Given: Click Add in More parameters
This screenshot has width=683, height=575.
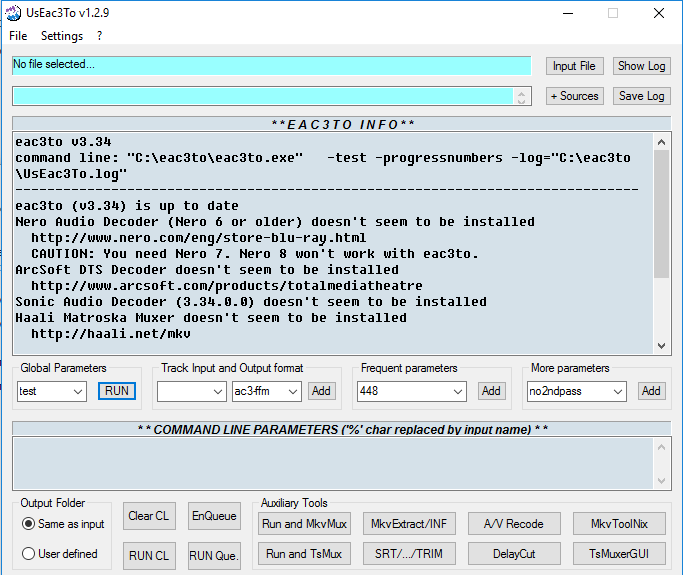Looking at the screenshot, I should click(x=651, y=391).
